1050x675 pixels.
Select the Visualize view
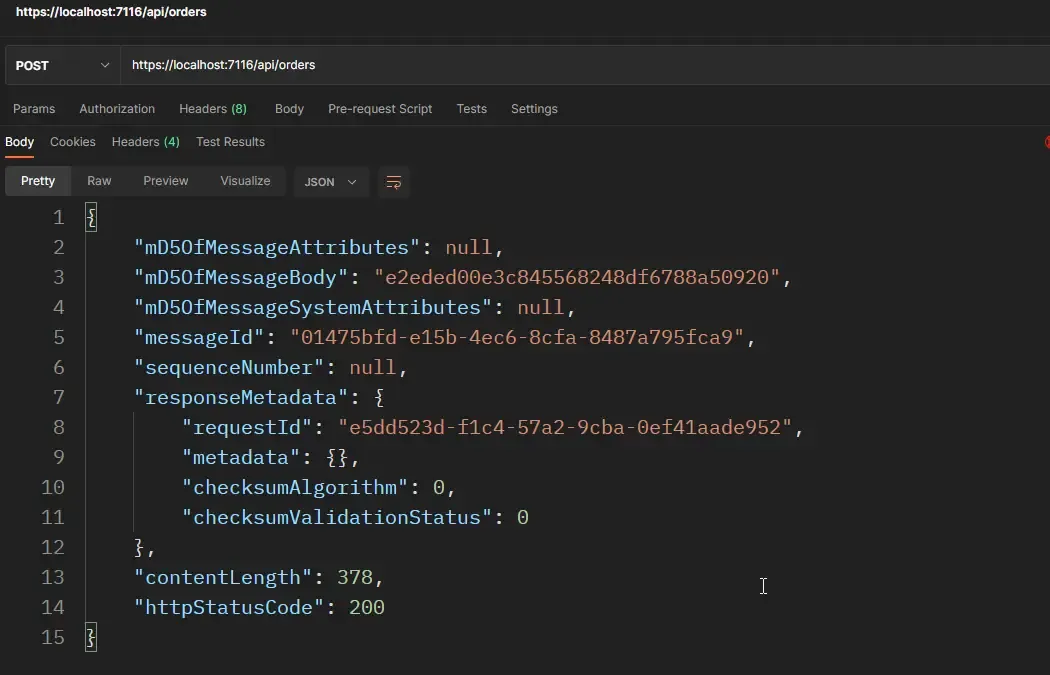245,181
